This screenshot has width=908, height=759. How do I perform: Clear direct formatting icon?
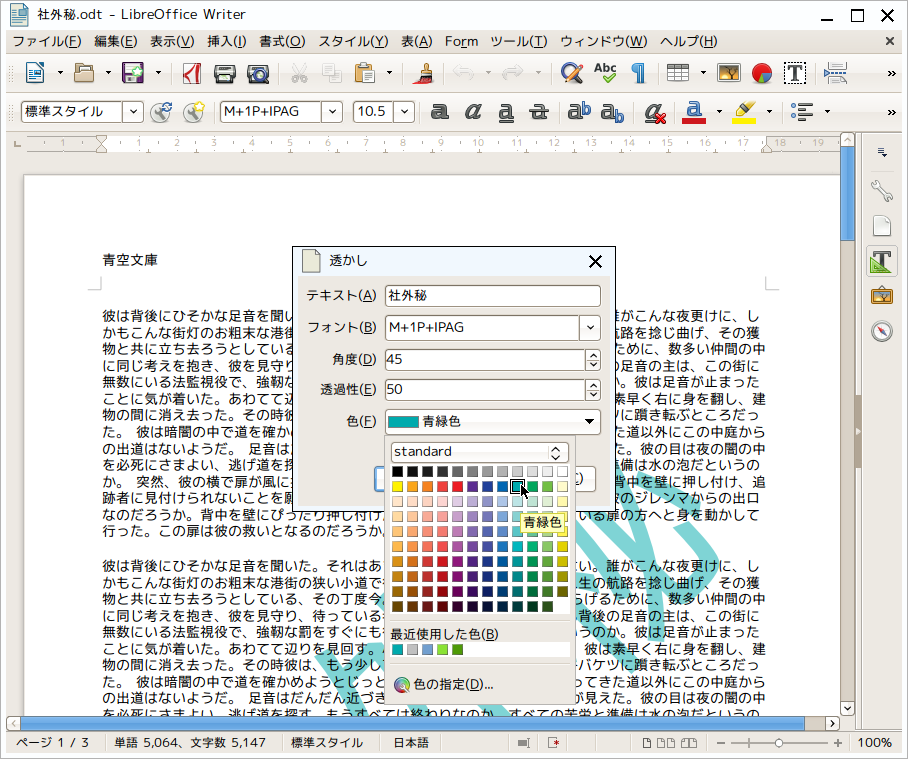coord(655,112)
